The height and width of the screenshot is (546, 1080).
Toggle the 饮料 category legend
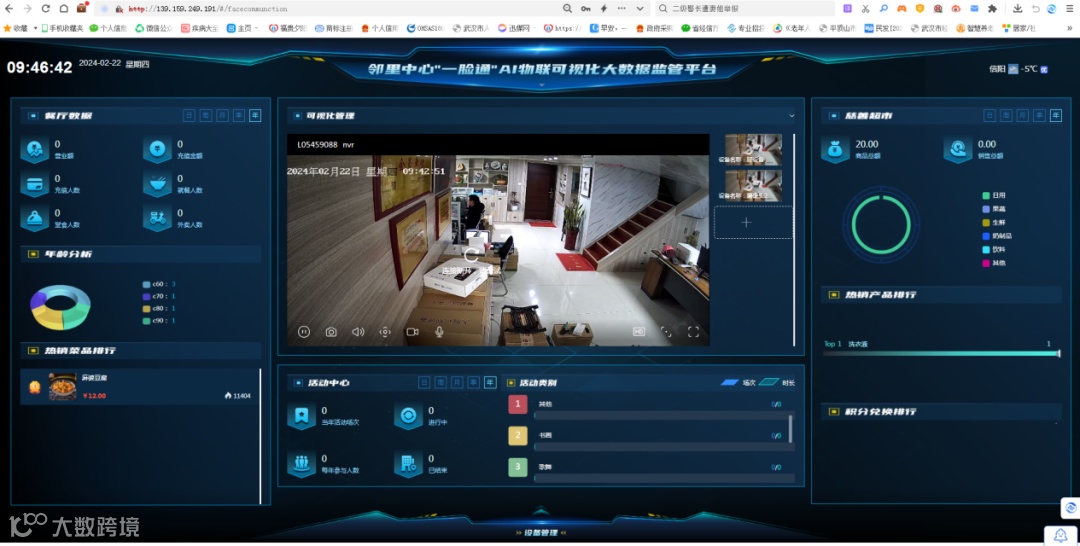coord(995,249)
